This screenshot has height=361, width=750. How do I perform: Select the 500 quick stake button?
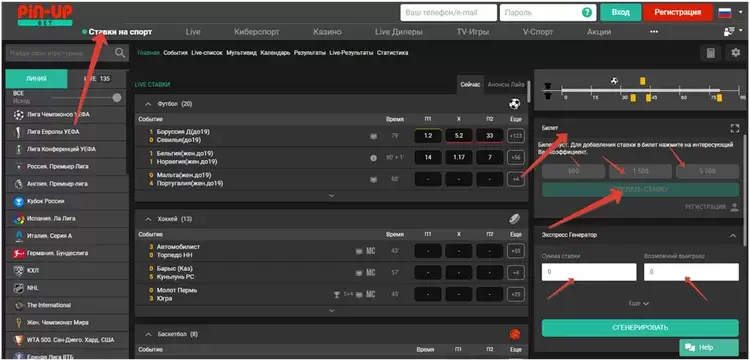[574, 171]
